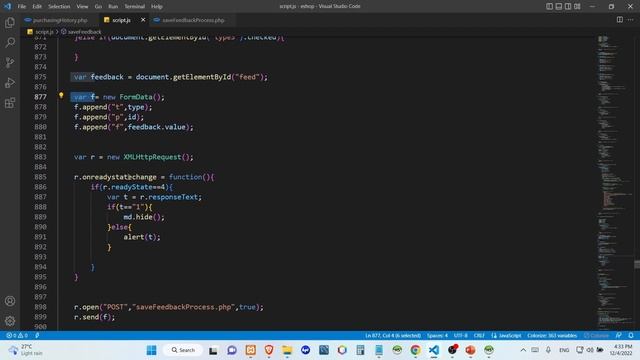Open the Selection menu
The image size is (640, 360).
coord(59,7)
